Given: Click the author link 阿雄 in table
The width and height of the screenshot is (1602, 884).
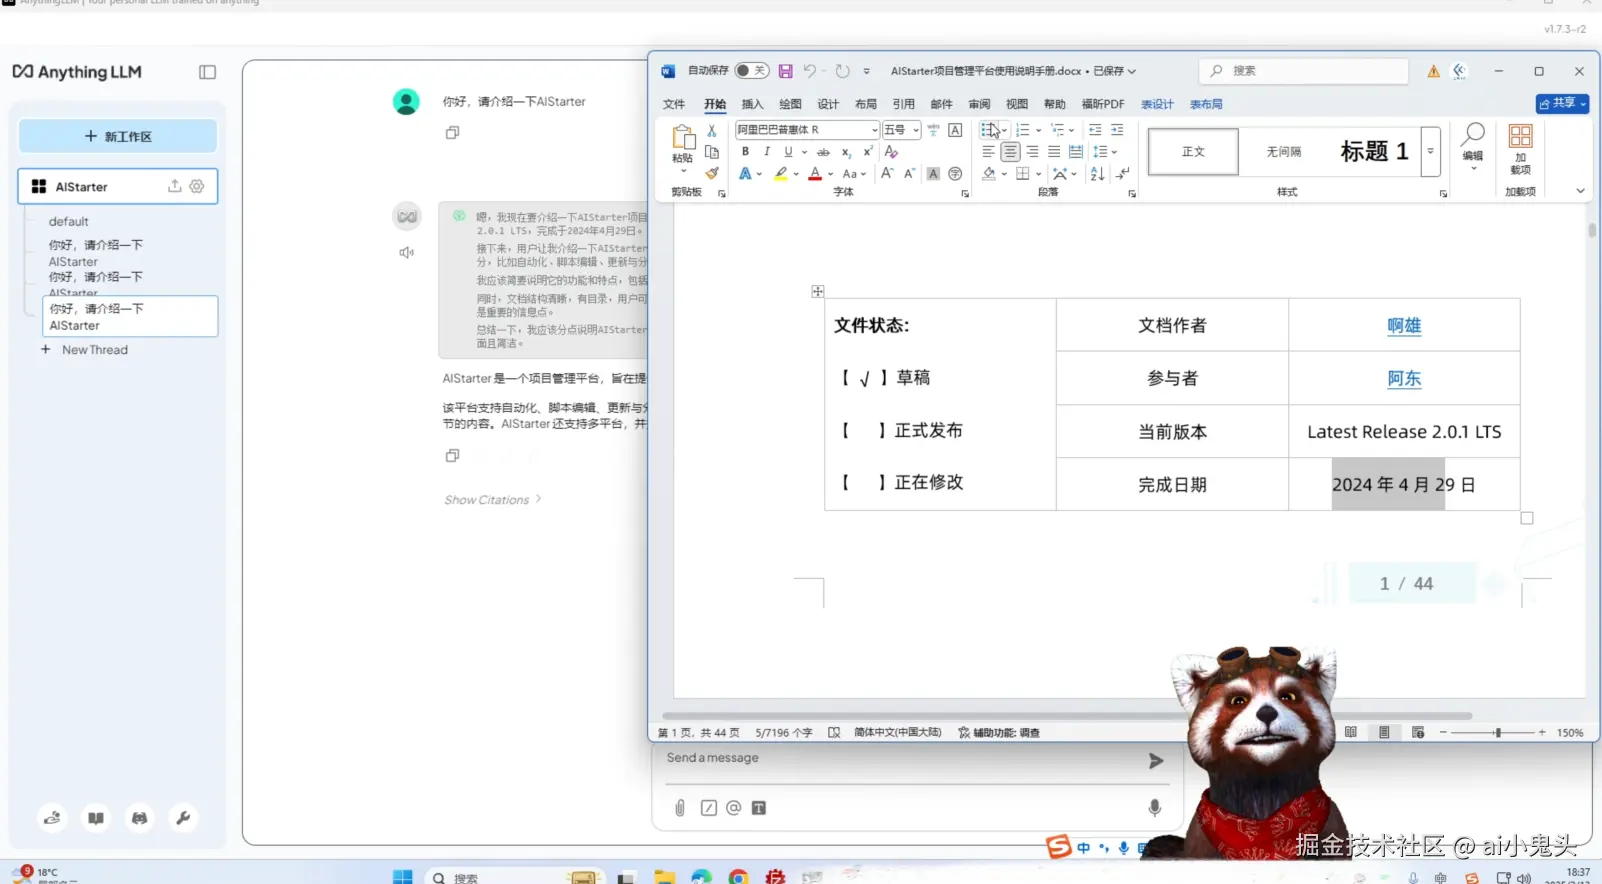Looking at the screenshot, I should pyautogui.click(x=1404, y=325).
